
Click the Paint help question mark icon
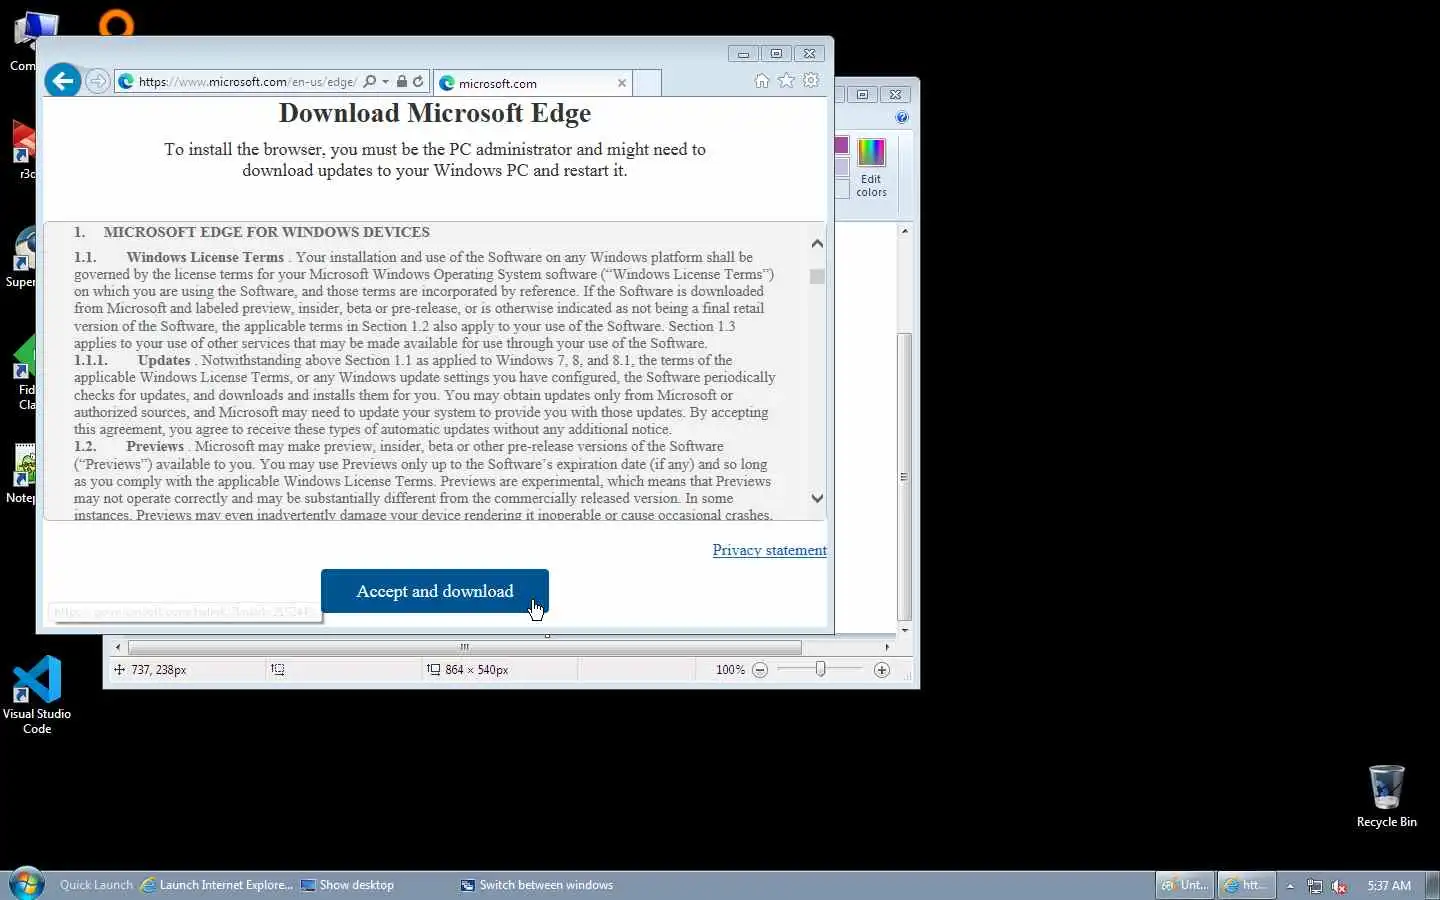(902, 118)
